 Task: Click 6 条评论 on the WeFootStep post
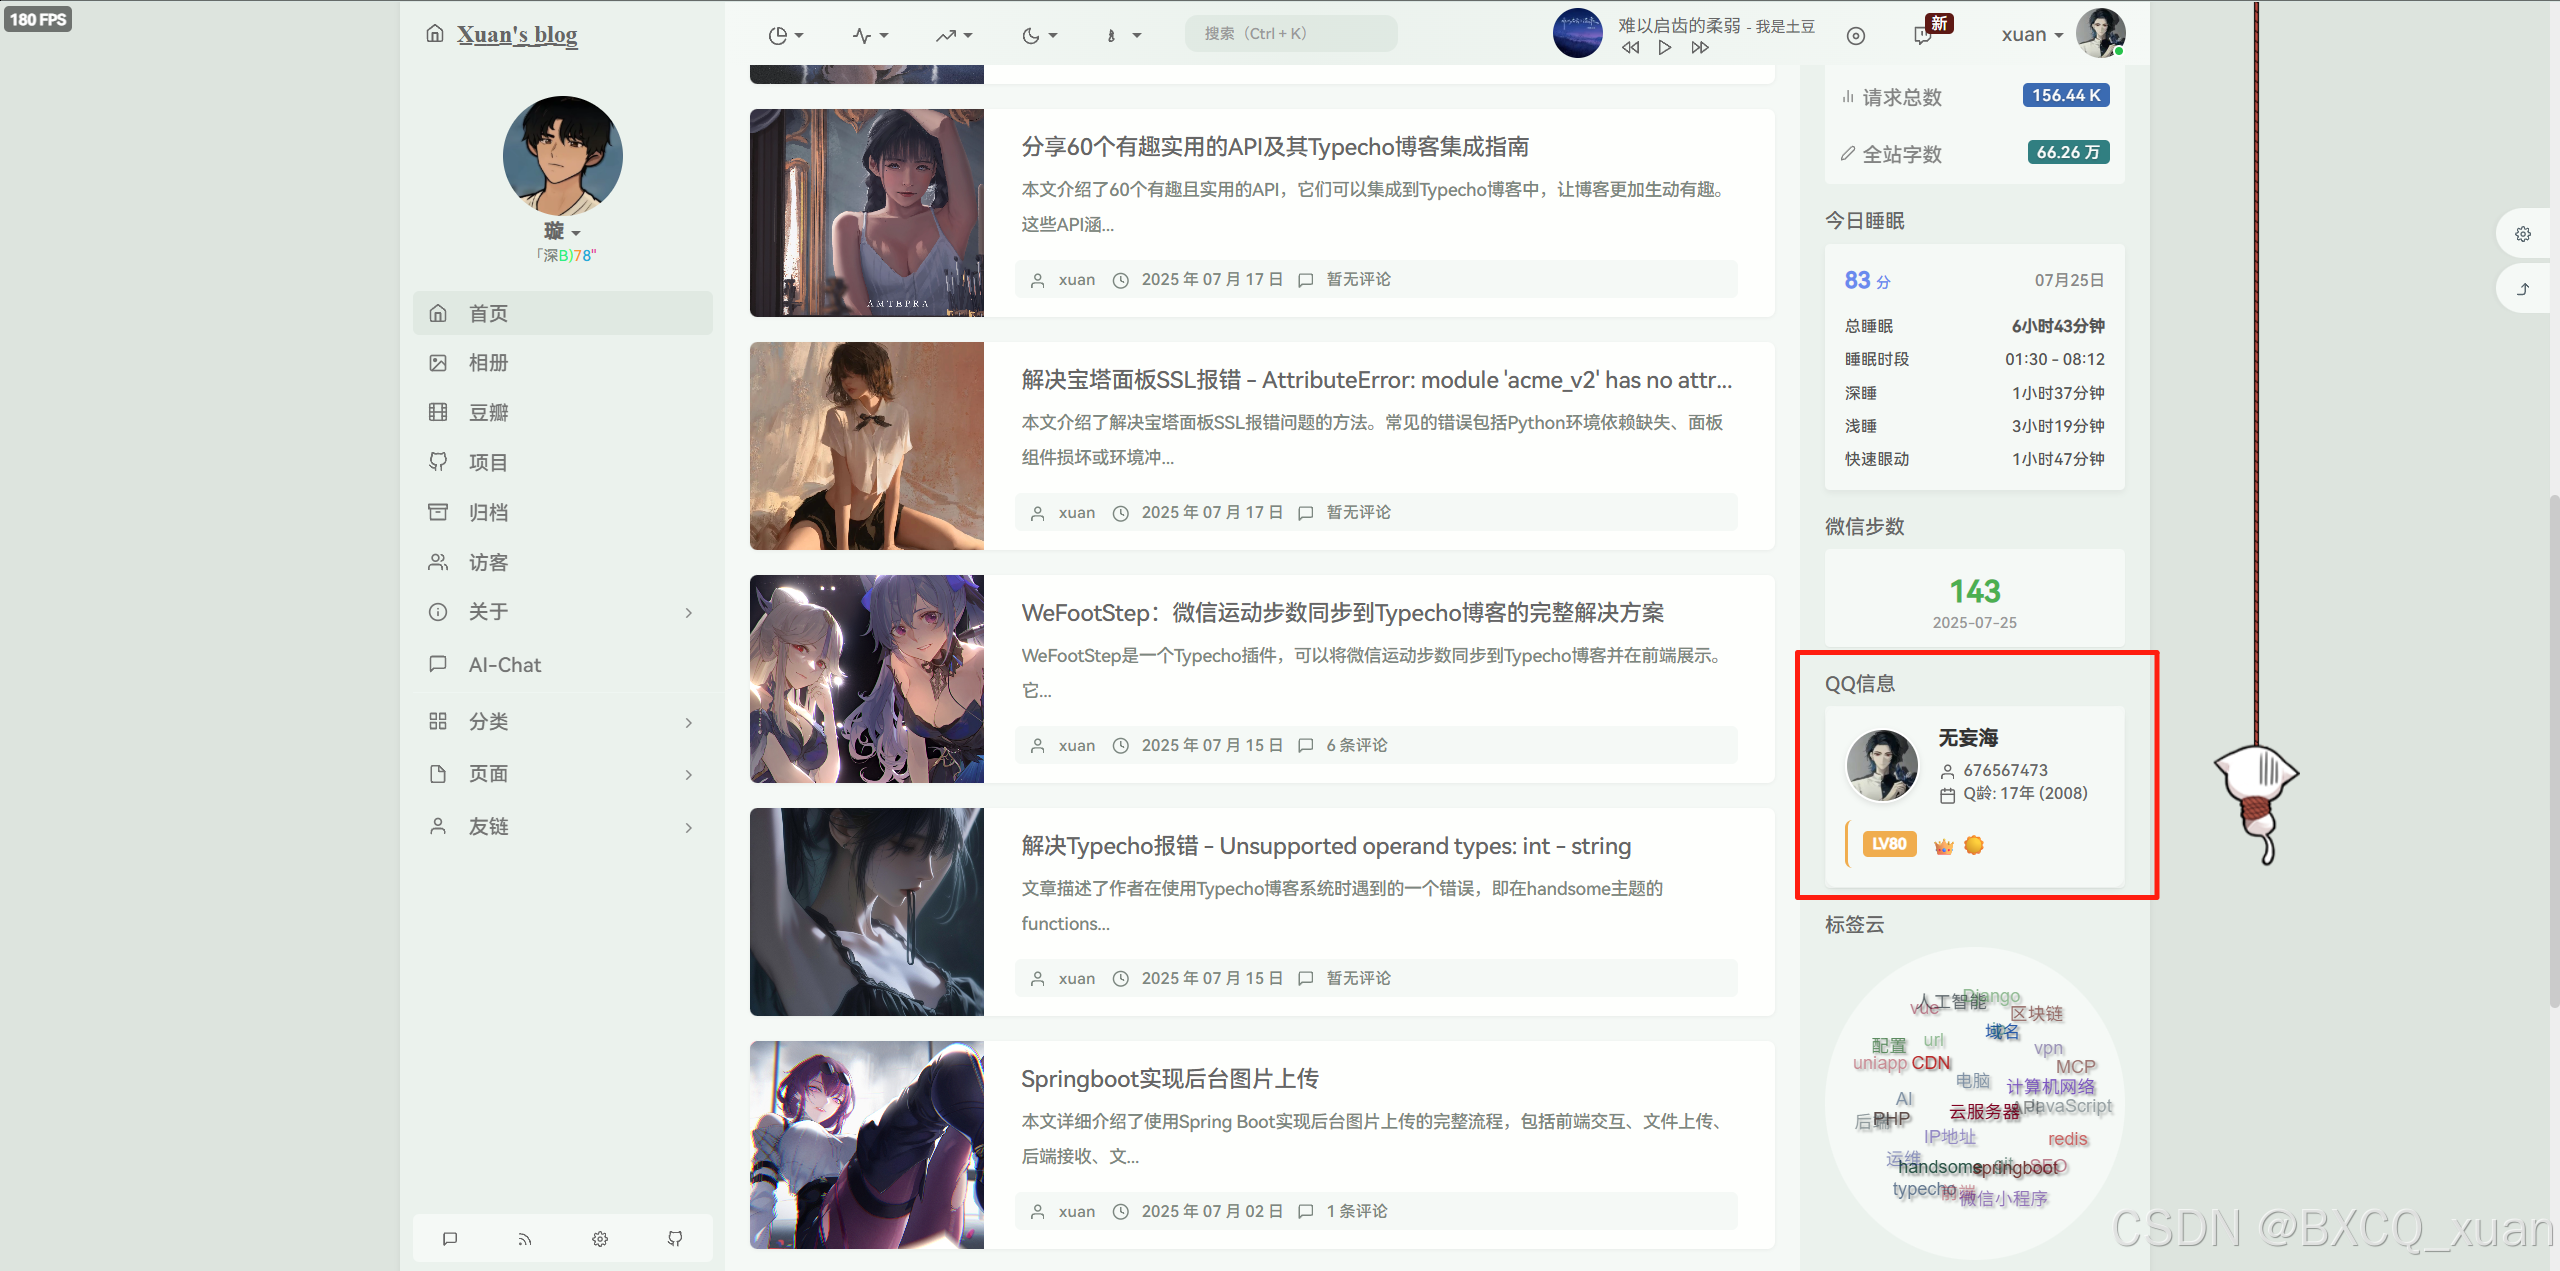click(x=1356, y=745)
